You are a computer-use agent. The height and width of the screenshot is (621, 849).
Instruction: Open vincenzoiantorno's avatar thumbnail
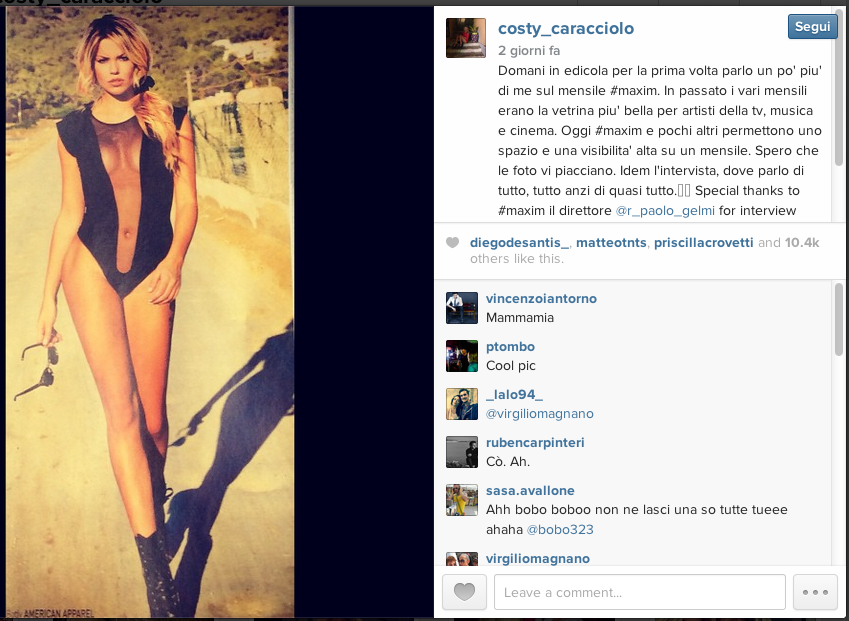coord(462,308)
